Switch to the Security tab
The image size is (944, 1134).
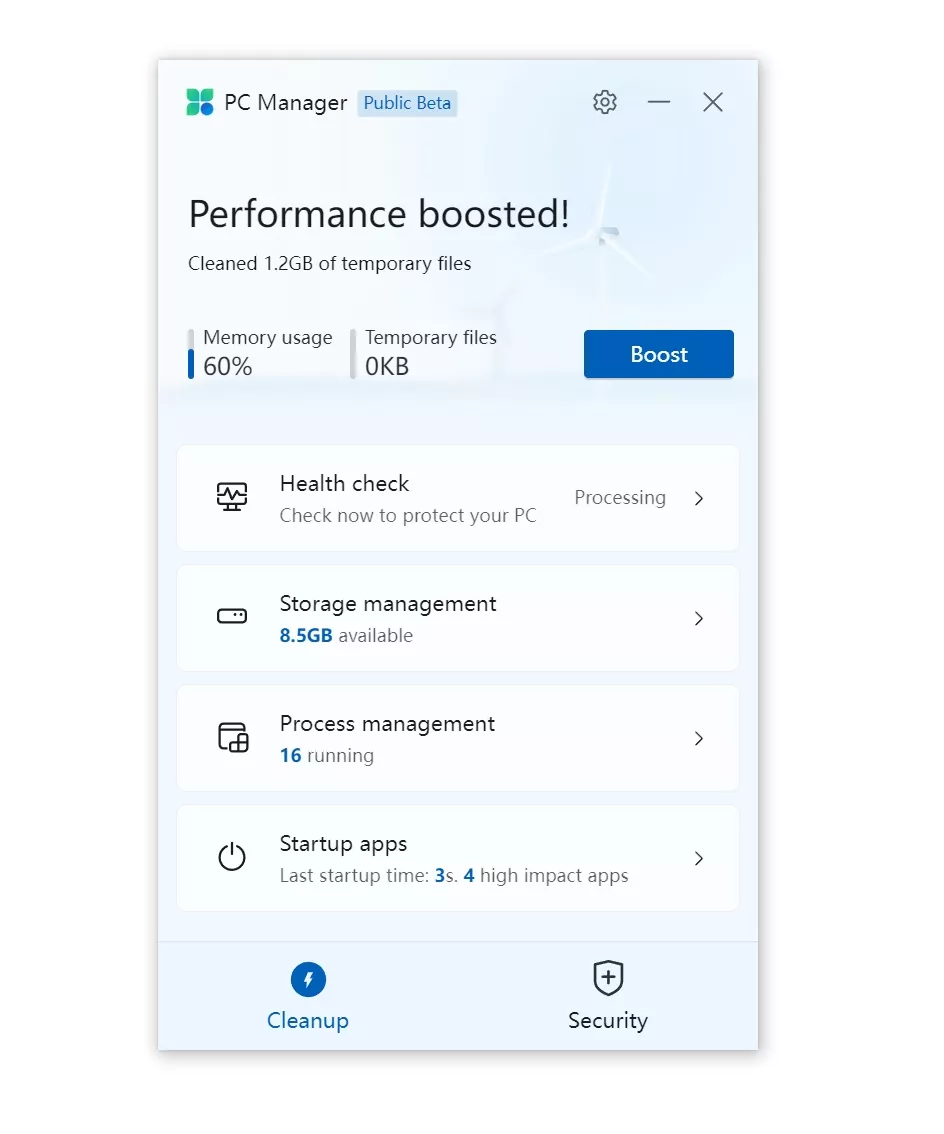click(608, 996)
